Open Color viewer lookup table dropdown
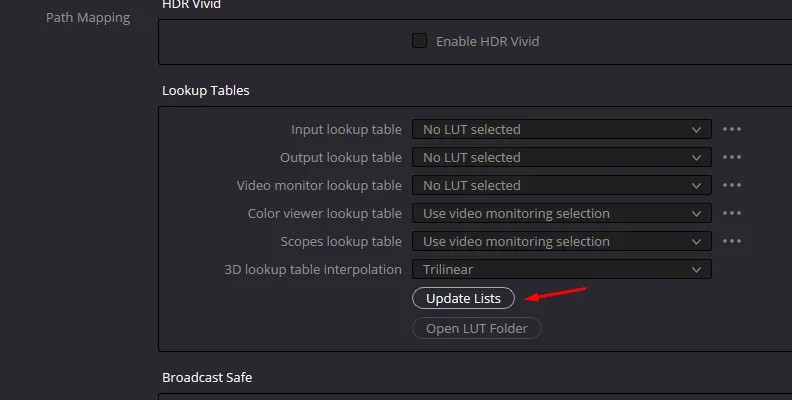Image resolution: width=792 pixels, height=400 pixels. pyautogui.click(x=561, y=213)
